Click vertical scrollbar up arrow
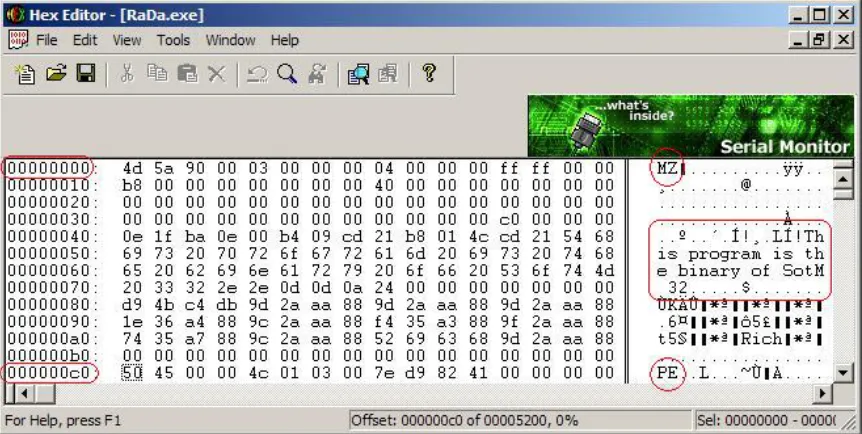Image resolution: width=862 pixels, height=434 pixels. pyautogui.click(x=843, y=177)
